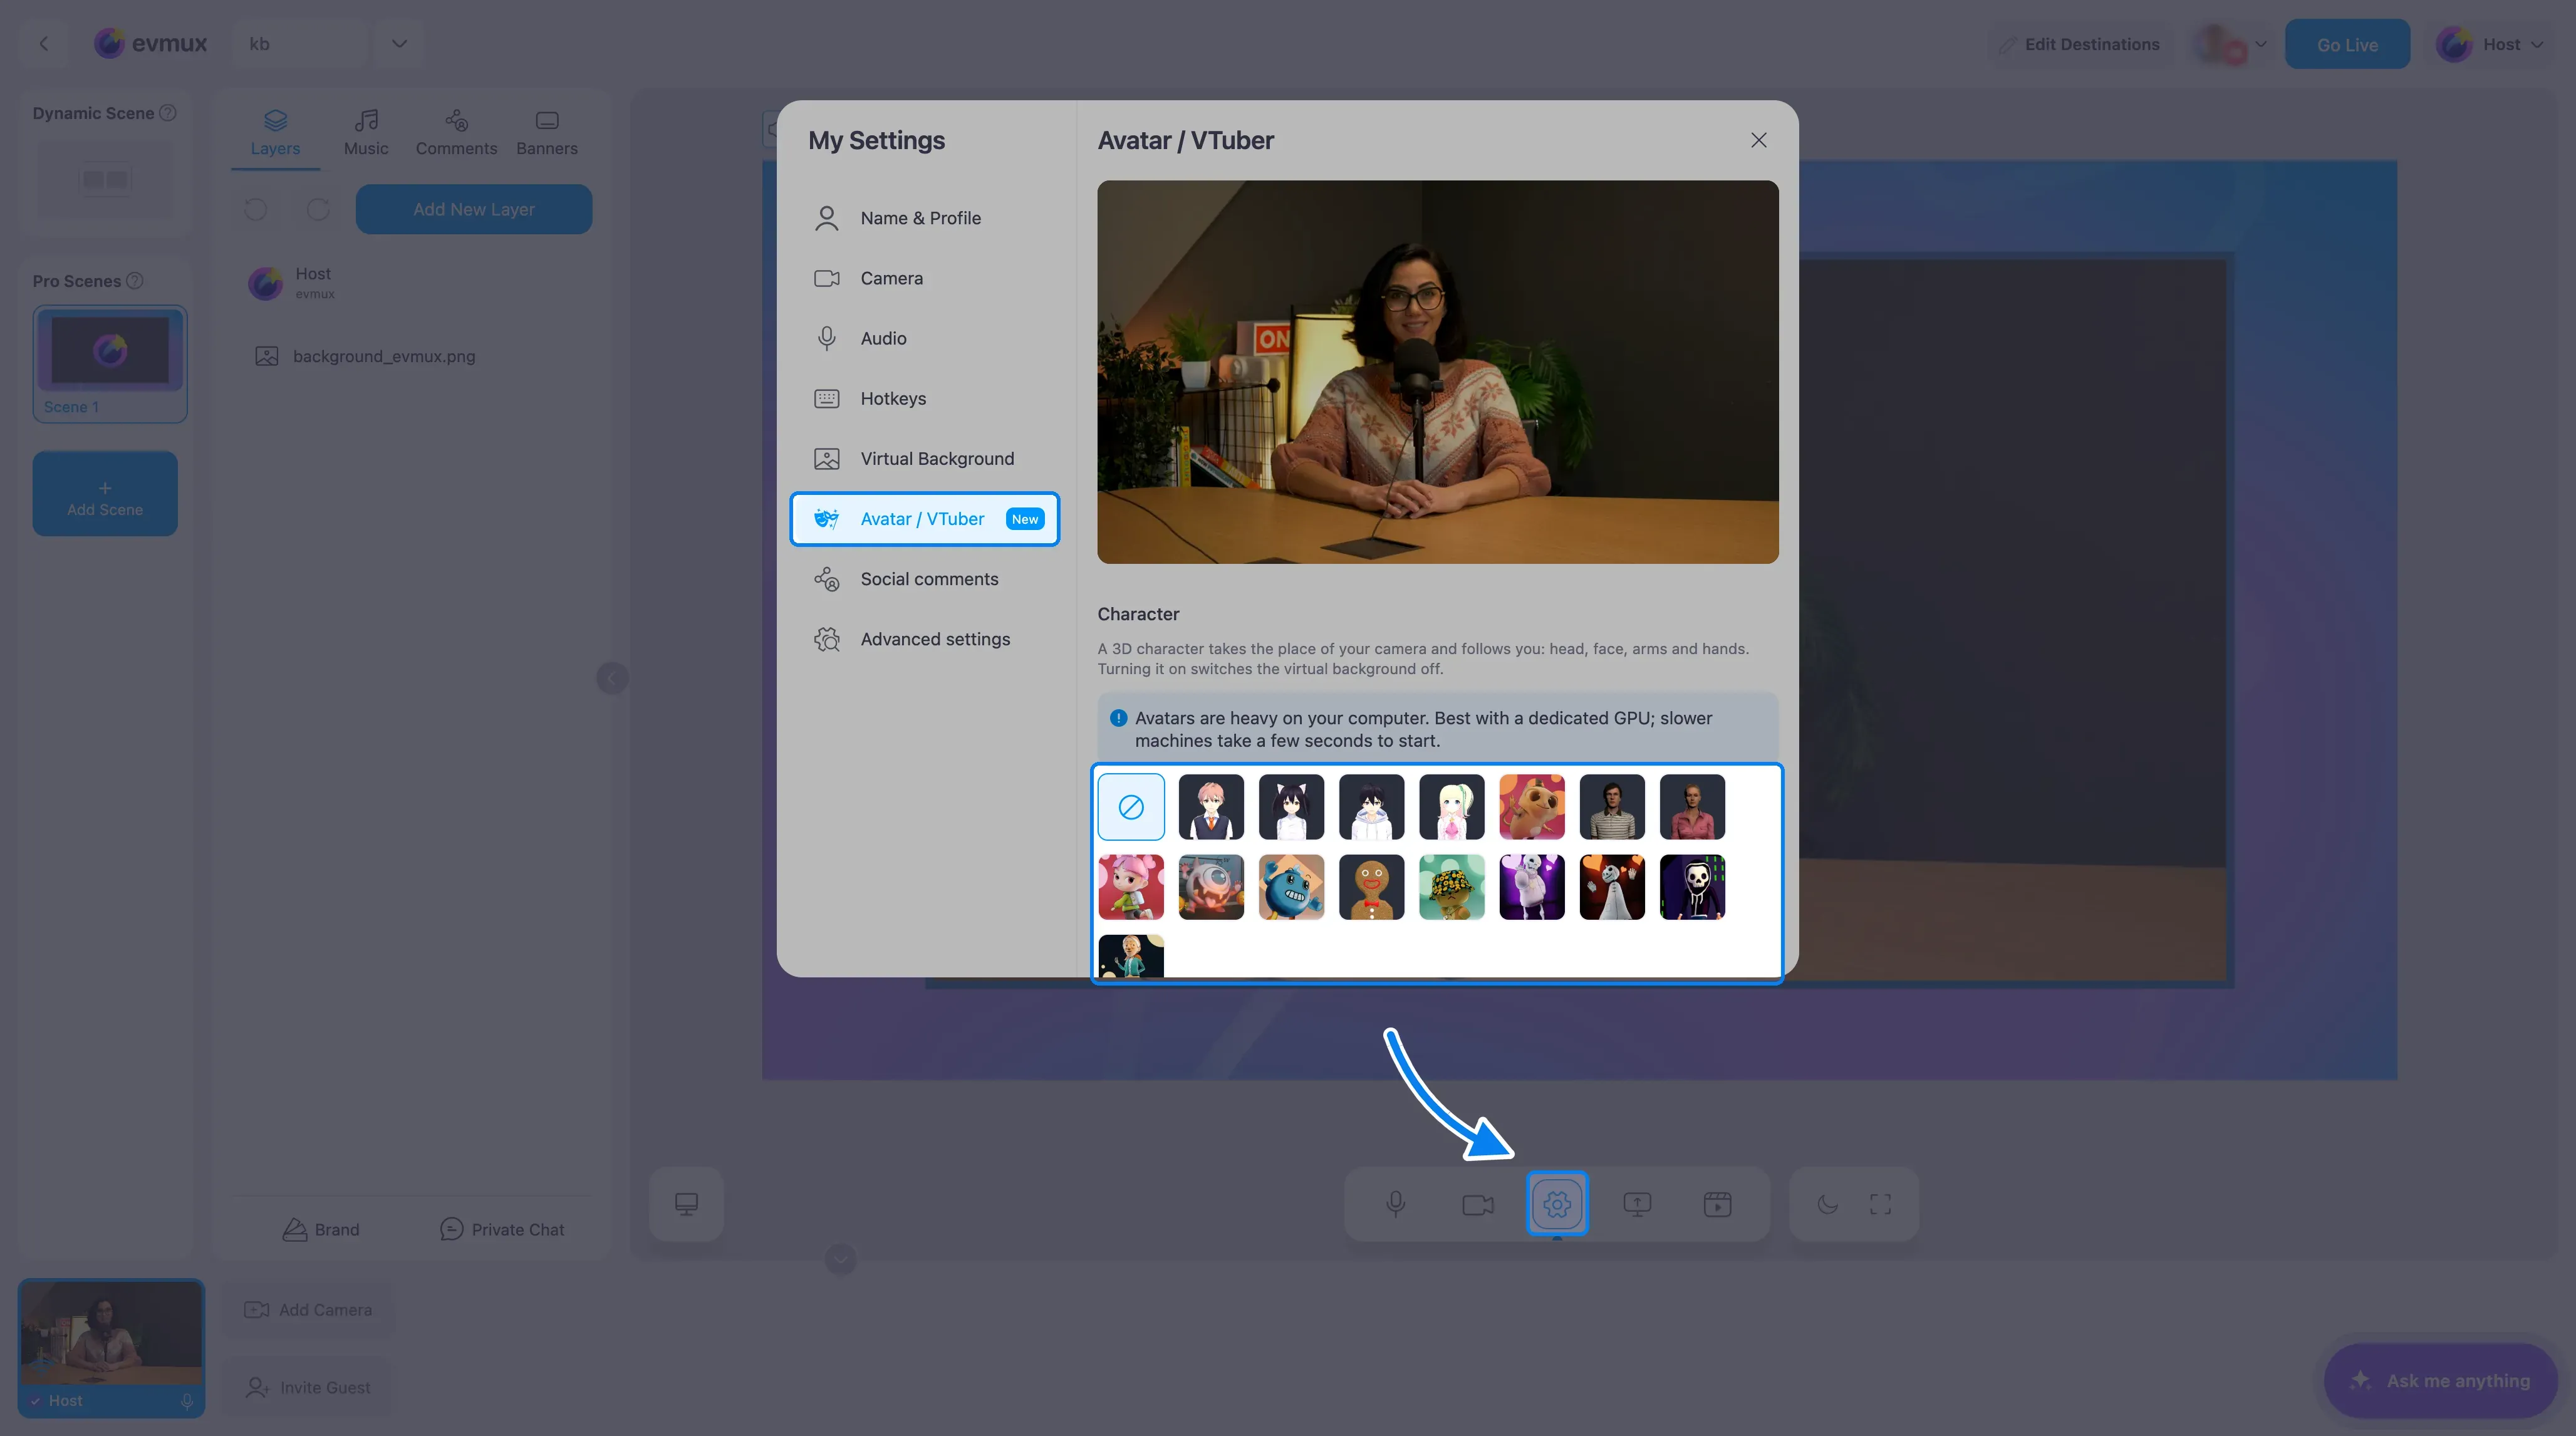Click the settings gear in bottom toolbar
Image resolution: width=2576 pixels, height=1436 pixels.
click(x=1557, y=1204)
